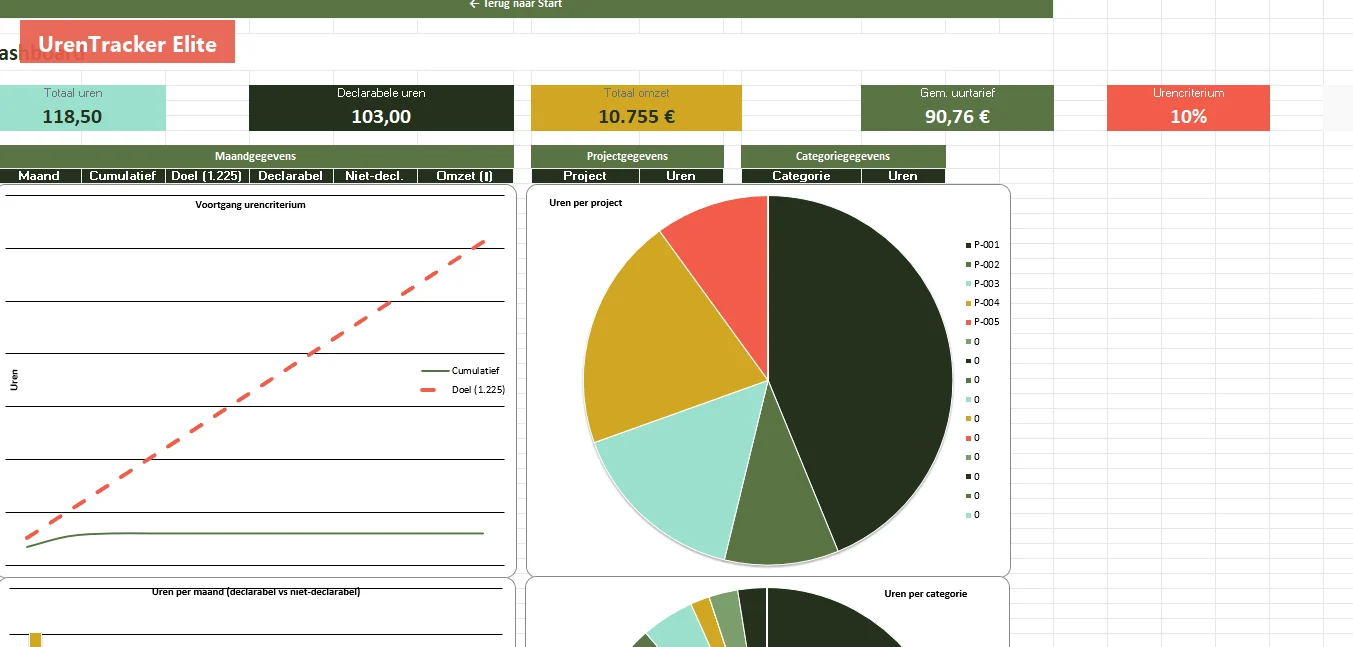Click the vertical 'Uren' axis label
The width and height of the screenshot is (1353, 647).
click(x=14, y=380)
